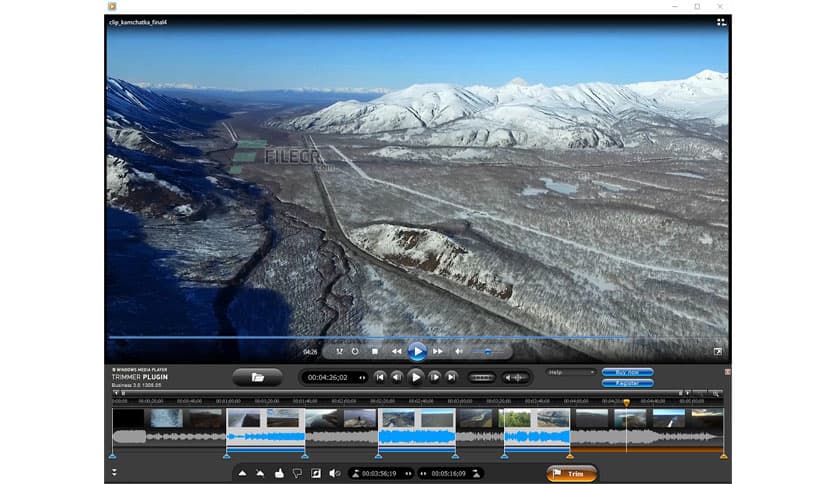Jump to start of the trimmer clip
This screenshot has height=484, width=836.
point(380,378)
